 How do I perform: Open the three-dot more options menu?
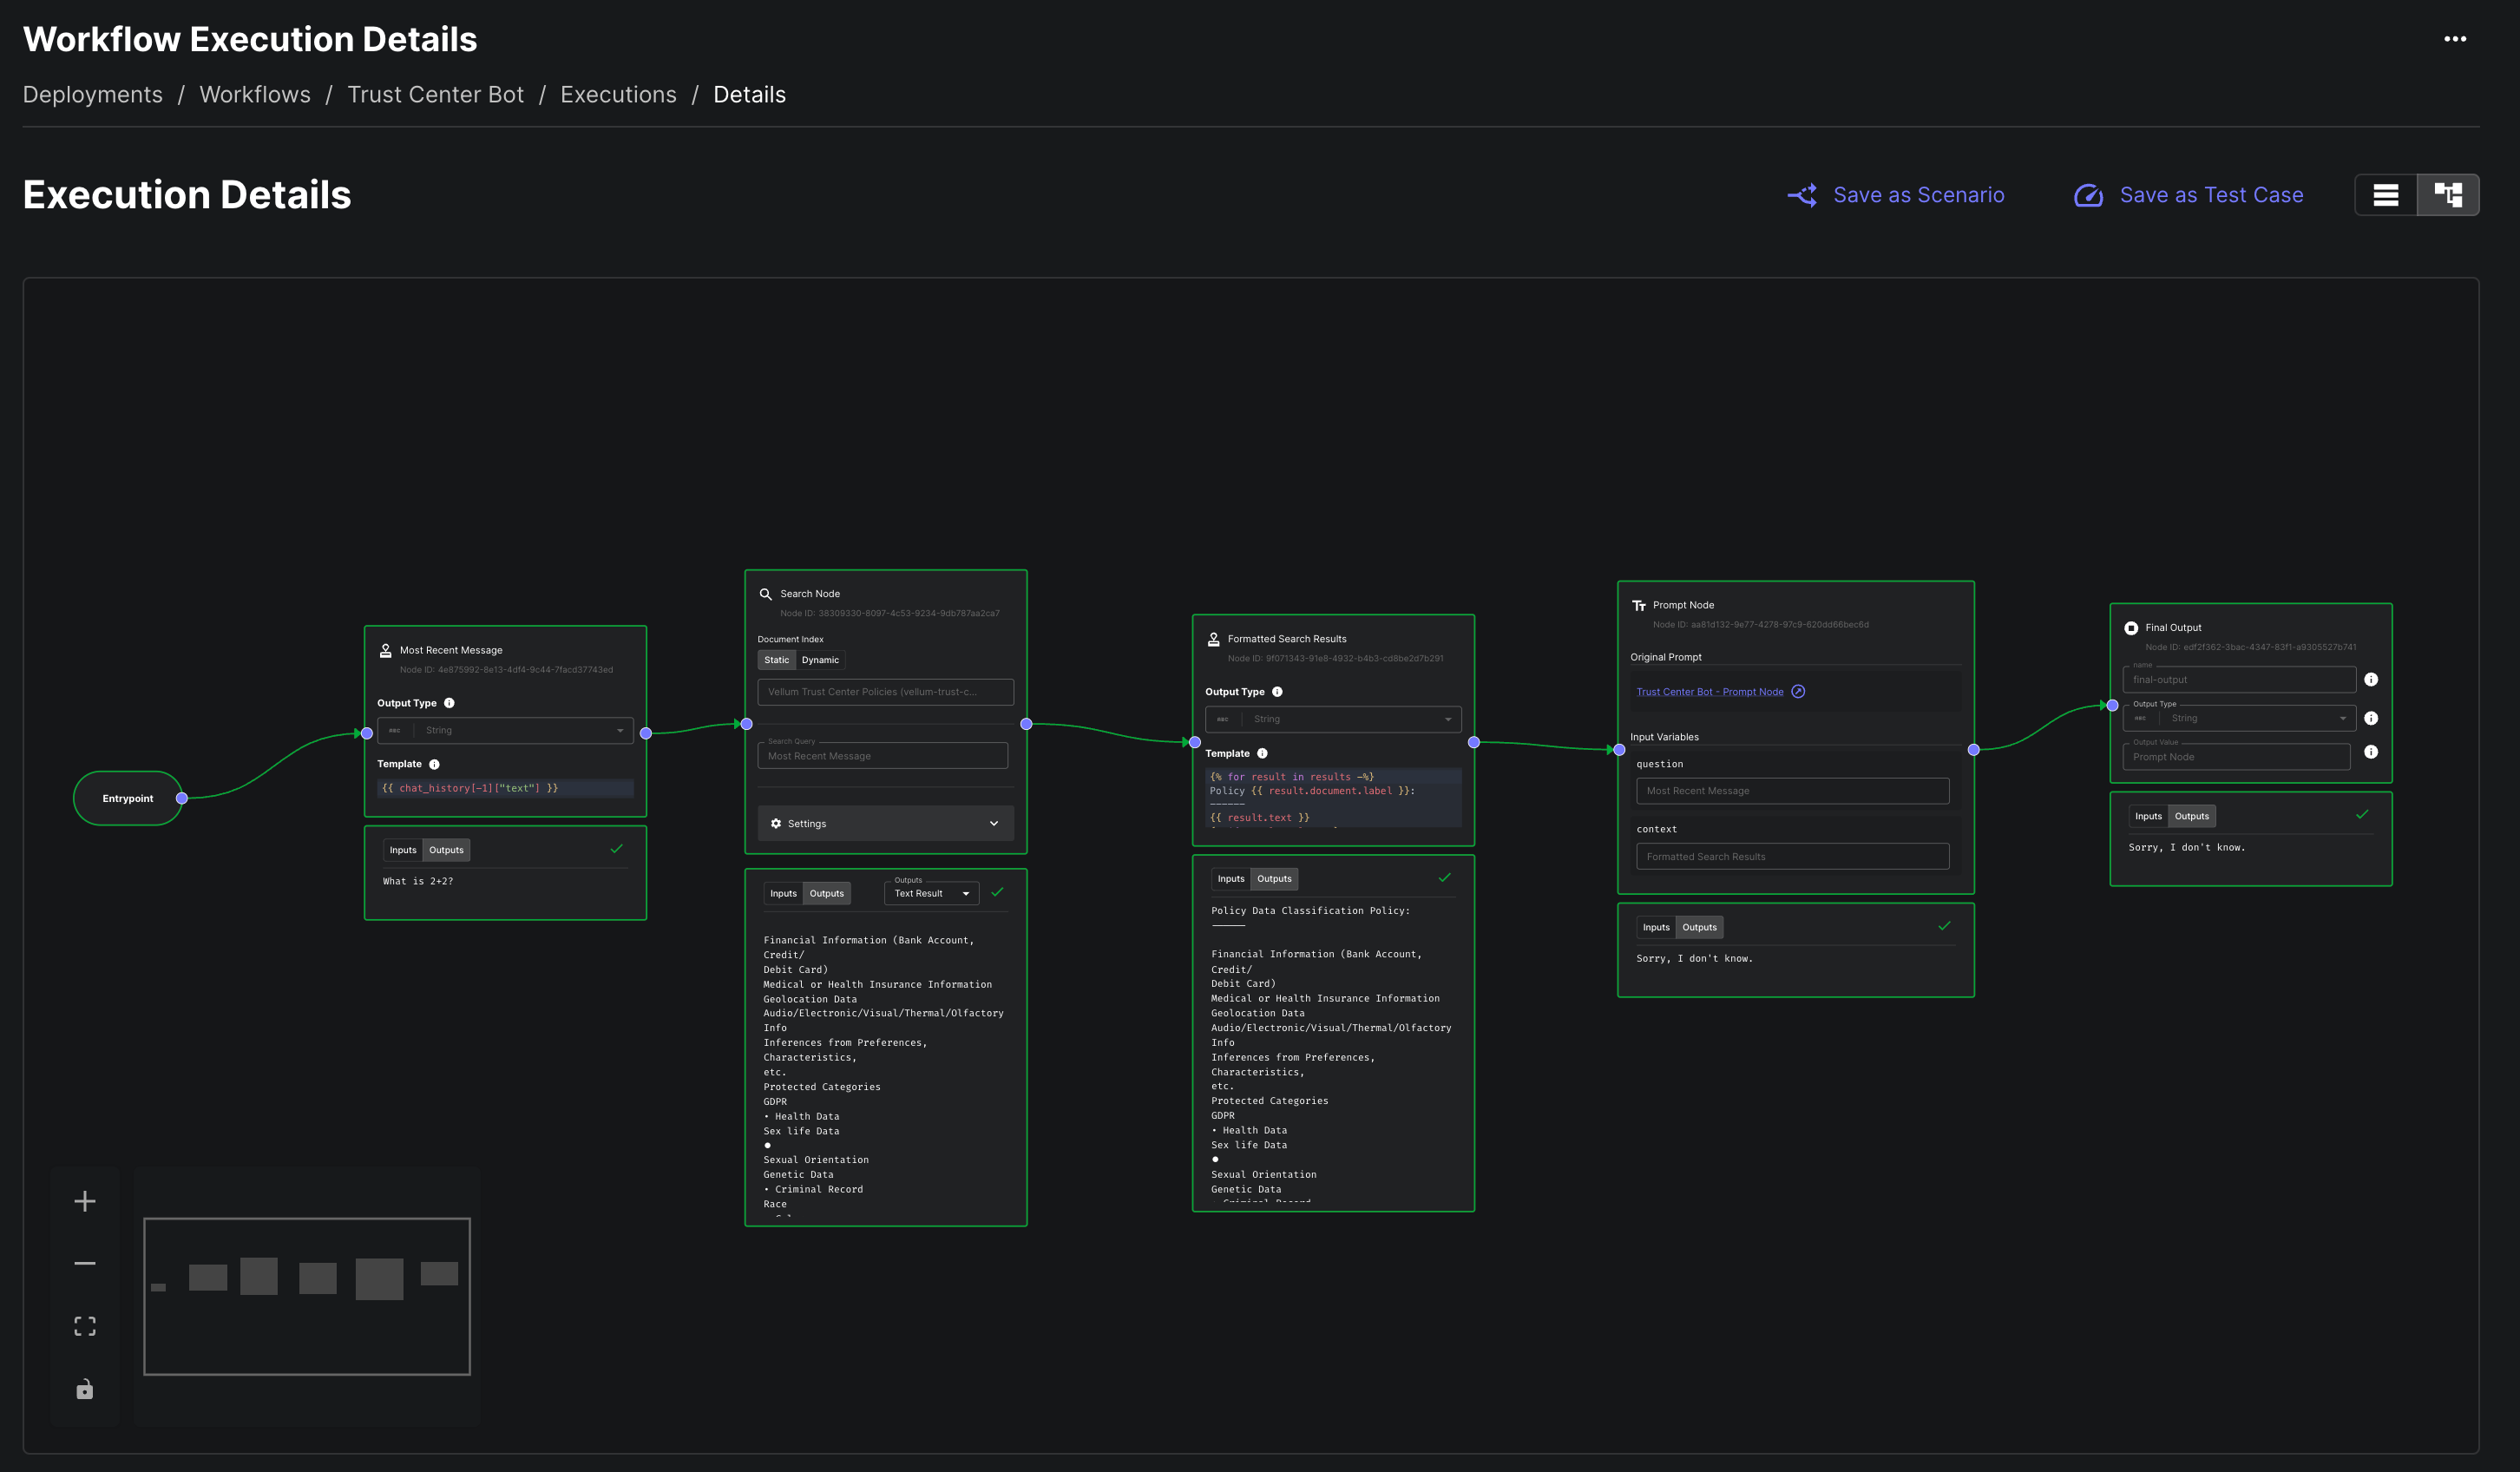pyautogui.click(x=2455, y=39)
